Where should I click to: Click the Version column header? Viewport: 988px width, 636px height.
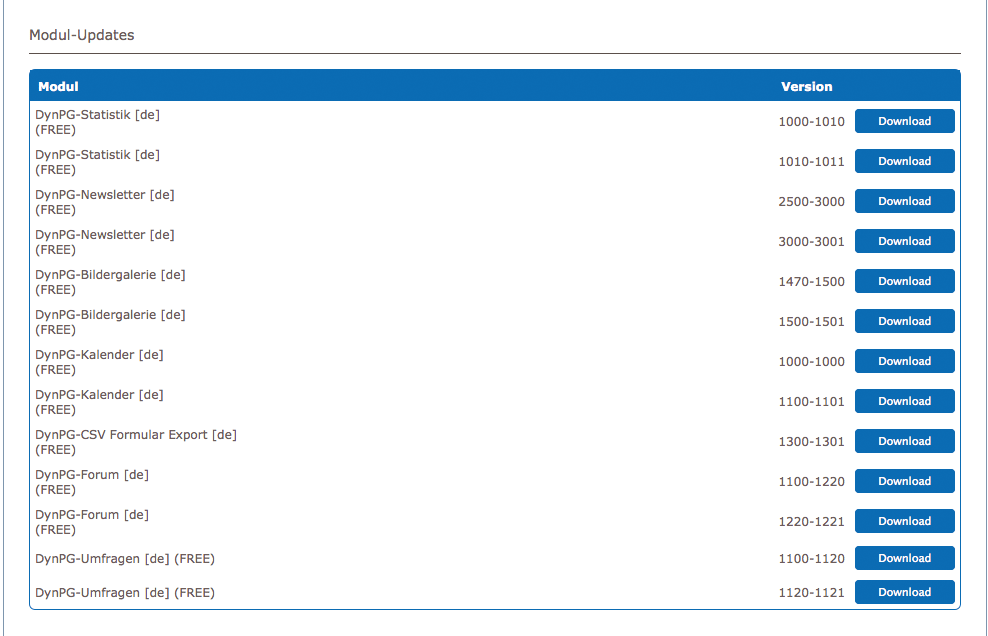pyautogui.click(x=806, y=87)
